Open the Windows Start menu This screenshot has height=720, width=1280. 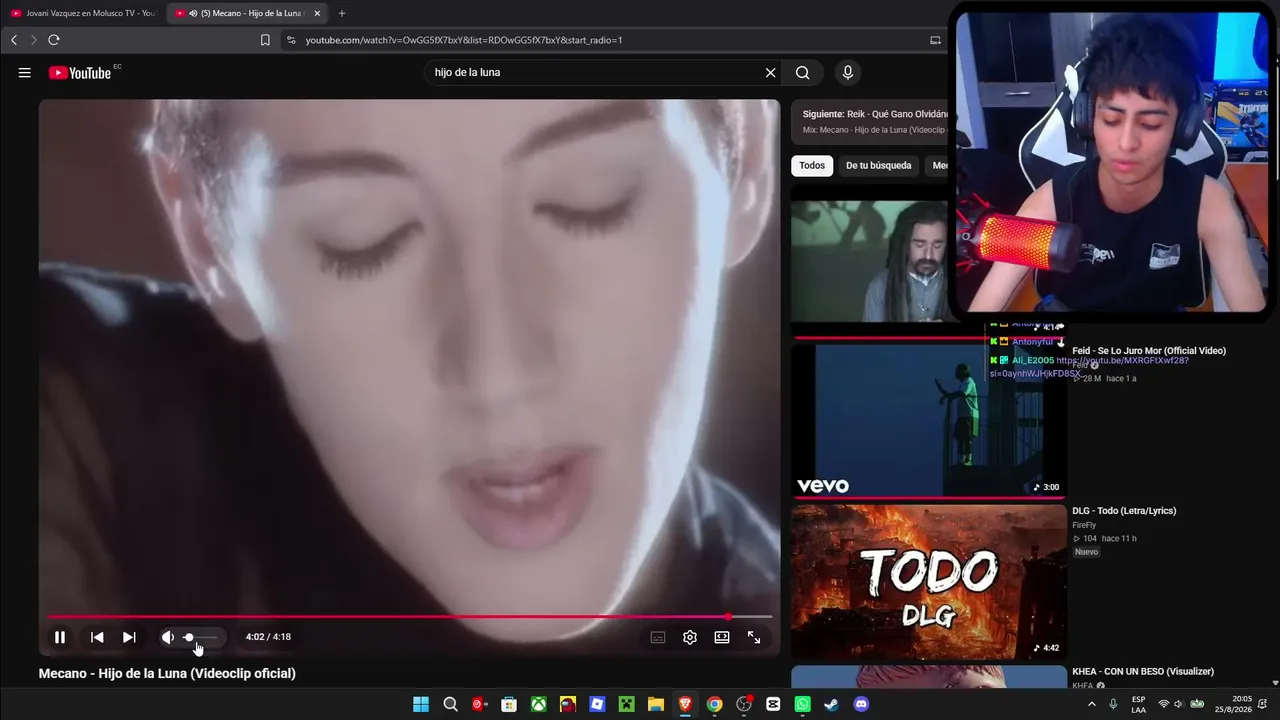click(x=421, y=704)
